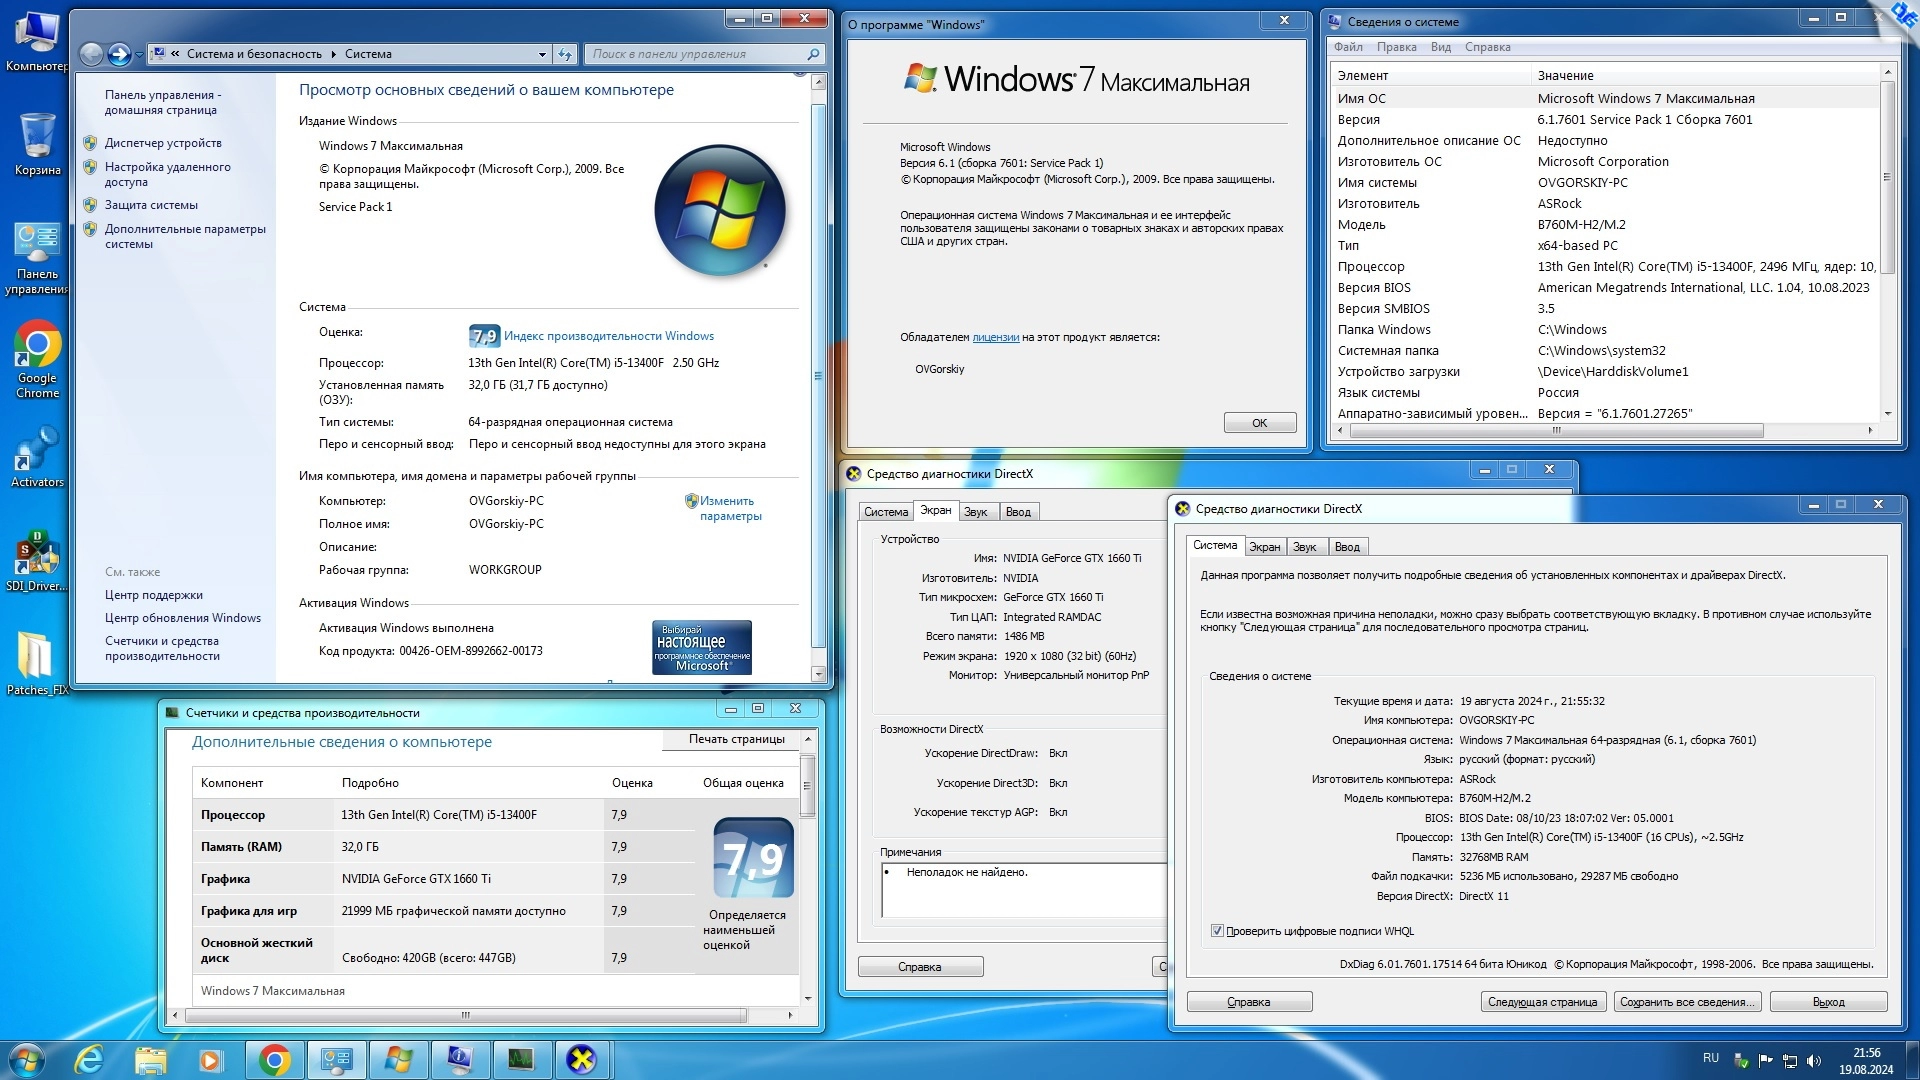
Task: Expand the address bar history dropdown arrow
Action: (542, 55)
